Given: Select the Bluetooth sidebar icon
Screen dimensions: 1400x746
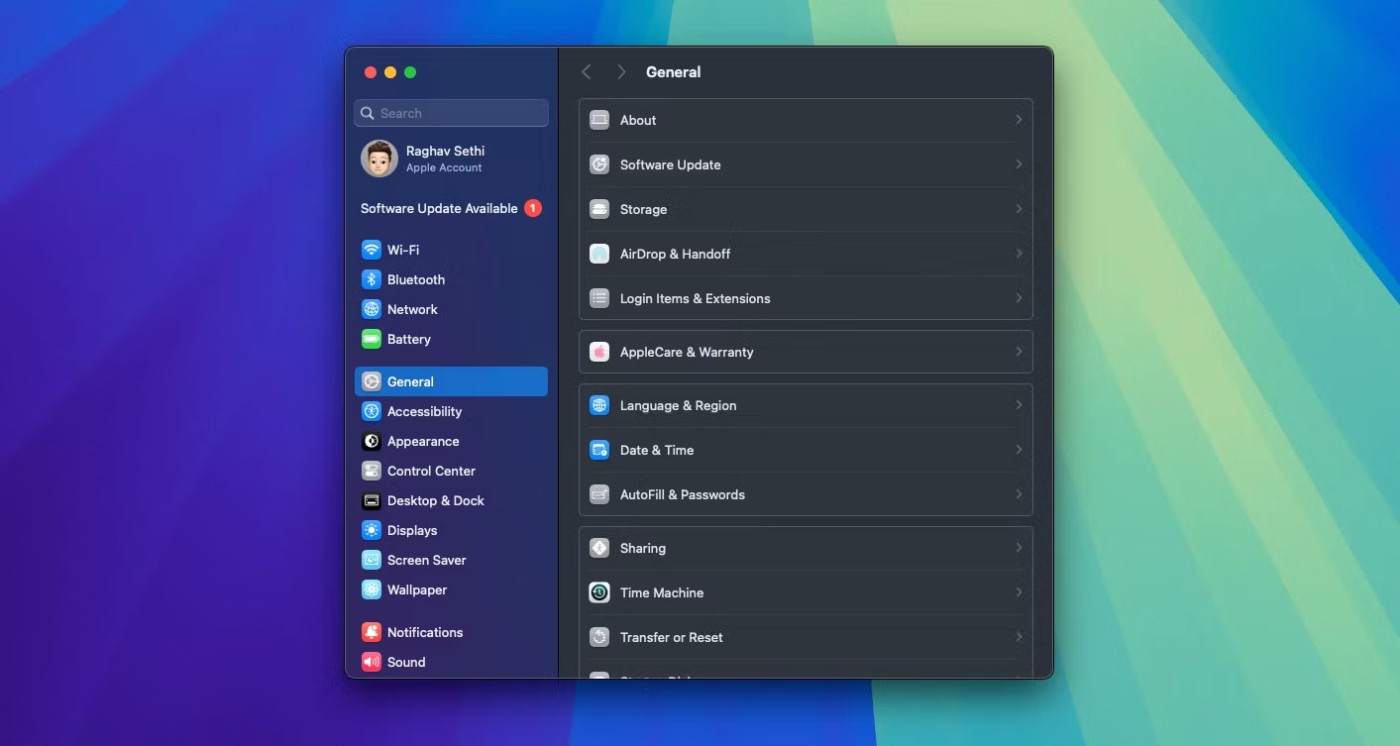Looking at the screenshot, I should 371,280.
